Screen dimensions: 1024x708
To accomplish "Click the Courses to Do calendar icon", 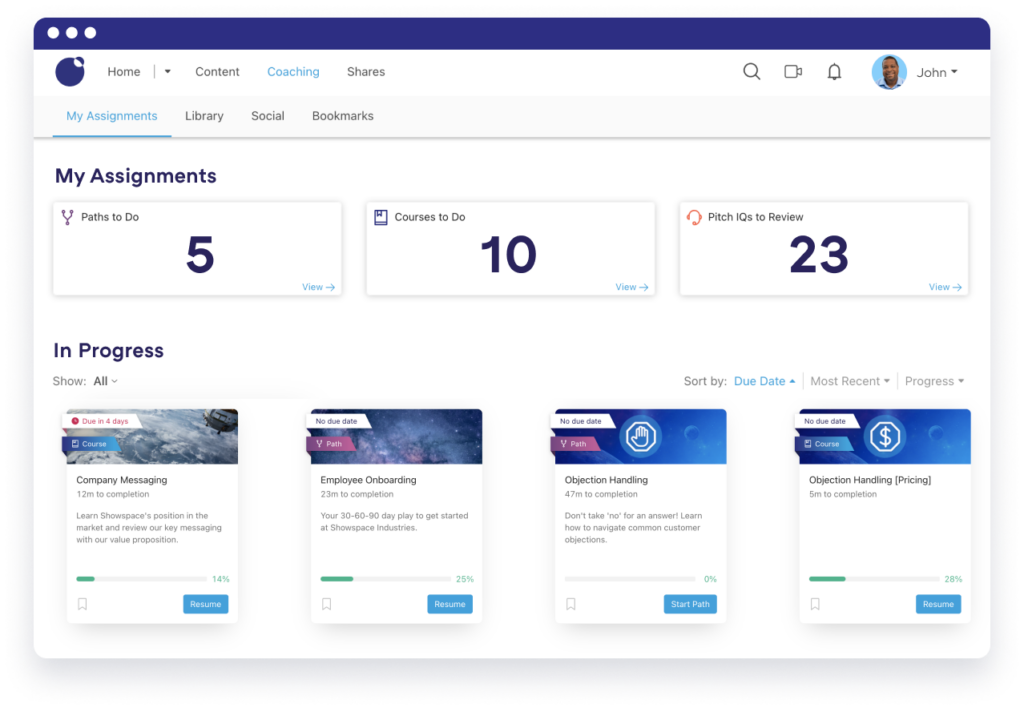I will click(382, 216).
